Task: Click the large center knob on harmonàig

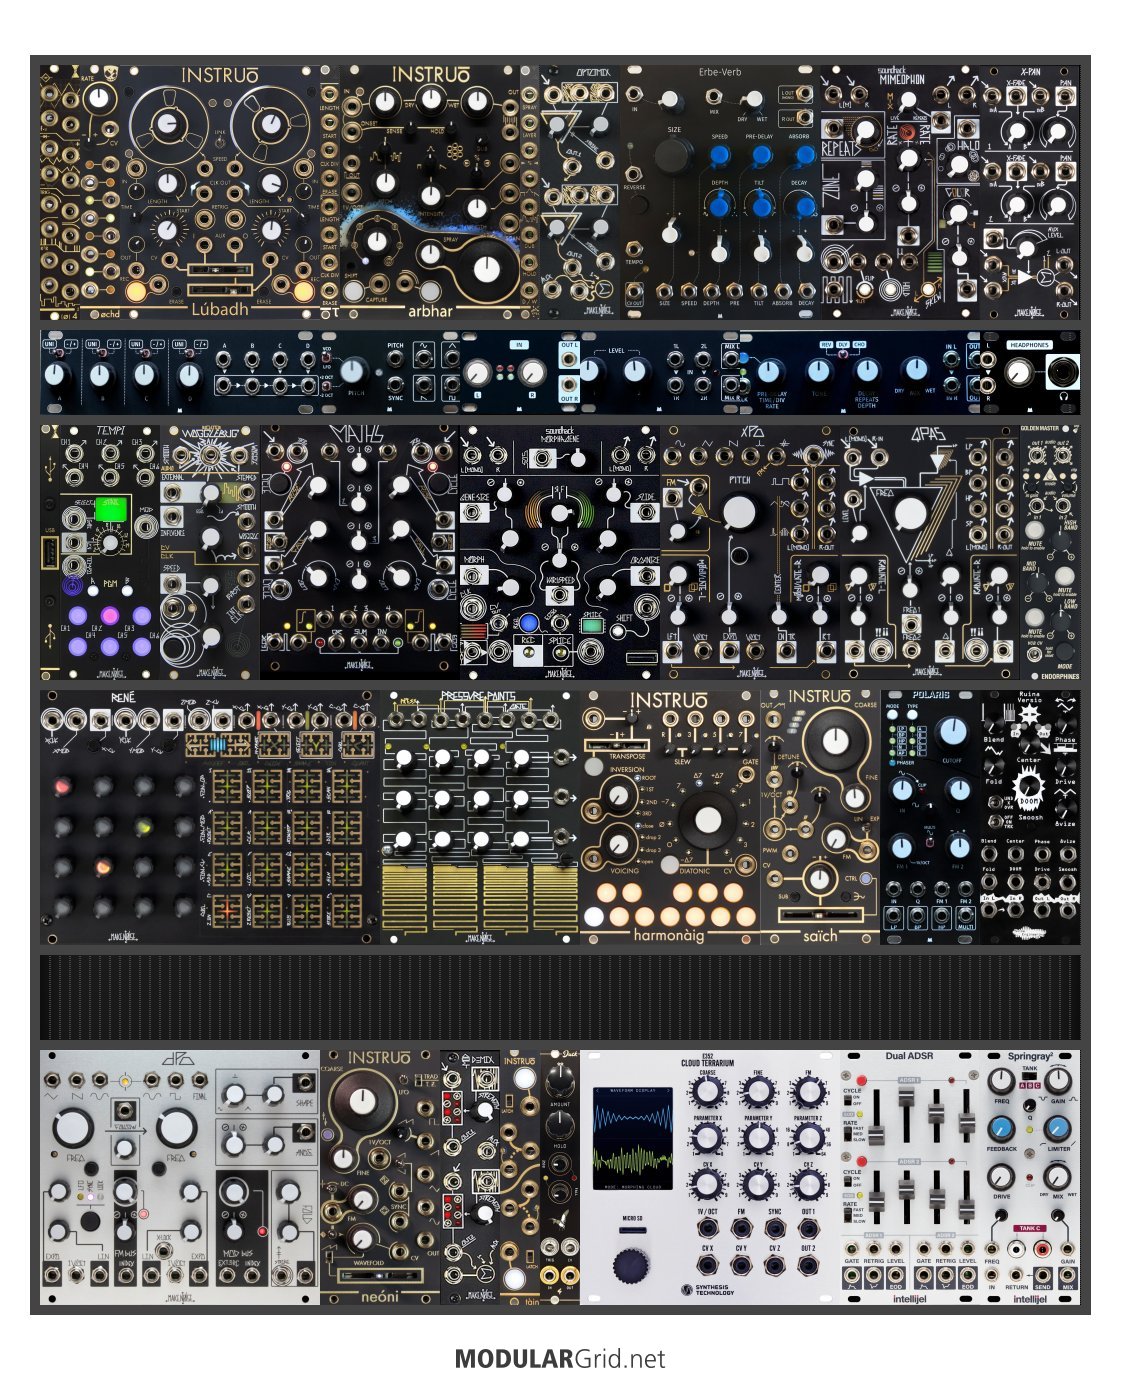Action: pyautogui.click(x=707, y=820)
